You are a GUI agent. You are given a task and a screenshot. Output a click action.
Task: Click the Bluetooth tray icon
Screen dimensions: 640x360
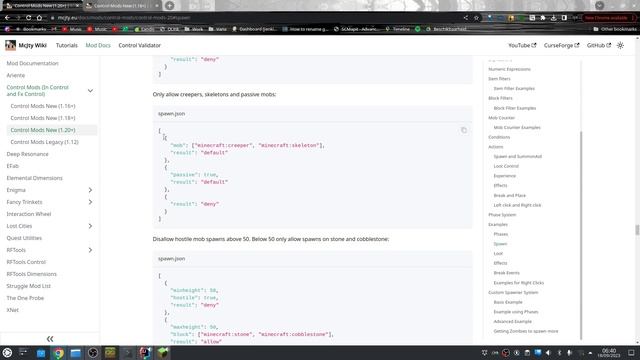(x=559, y=353)
